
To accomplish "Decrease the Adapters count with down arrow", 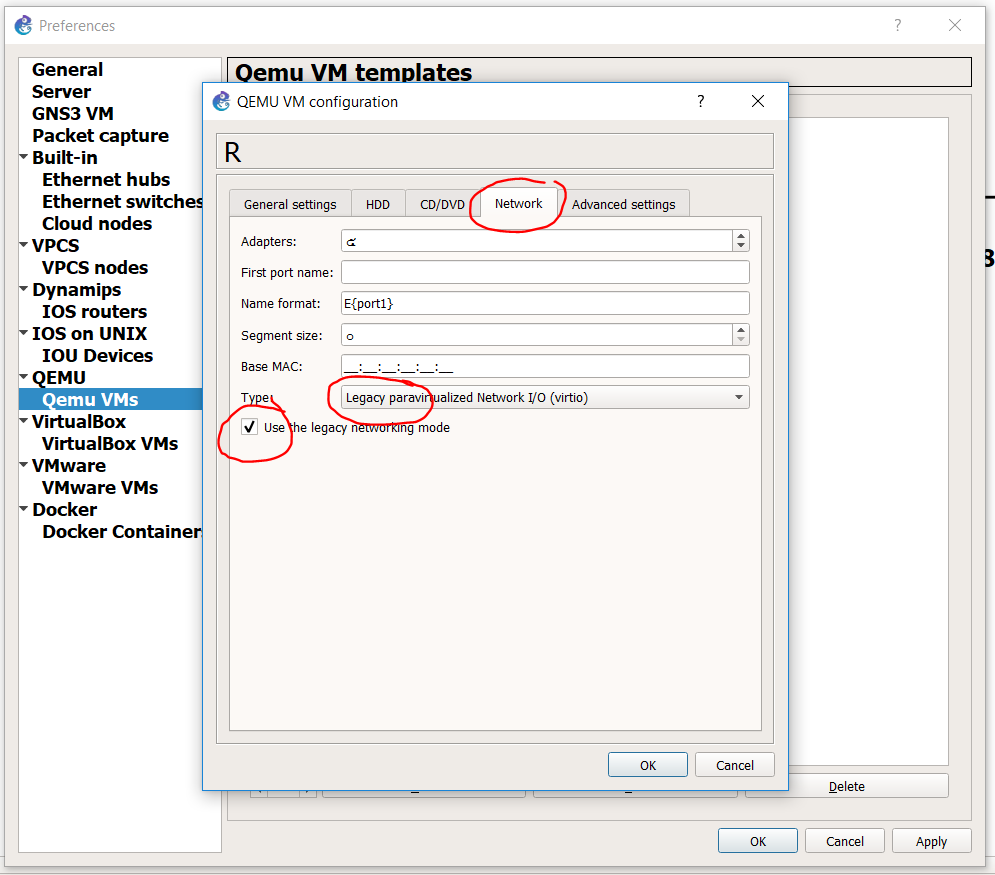I will (741, 246).
